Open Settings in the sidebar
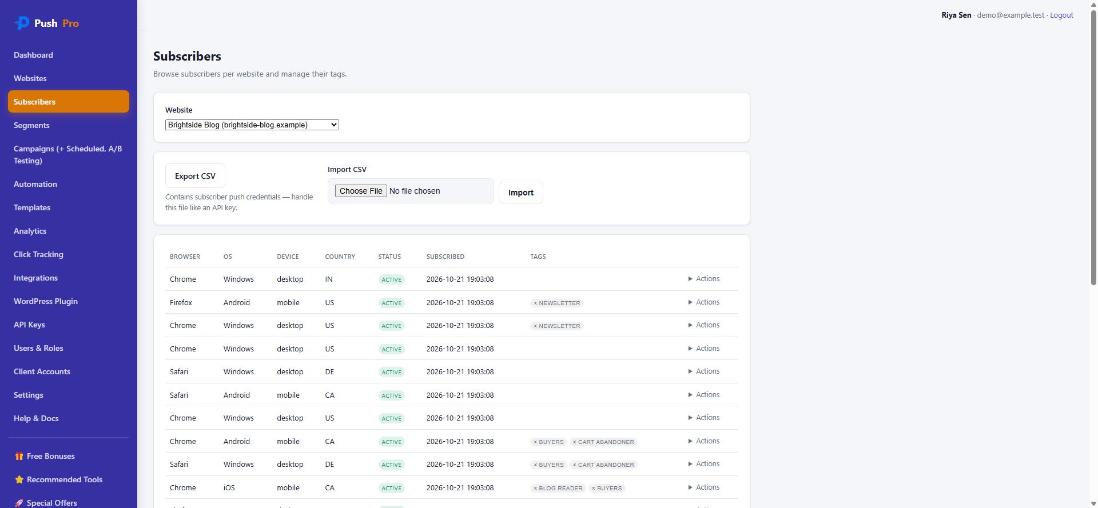Viewport: 1098px width, 508px height. click(69, 395)
